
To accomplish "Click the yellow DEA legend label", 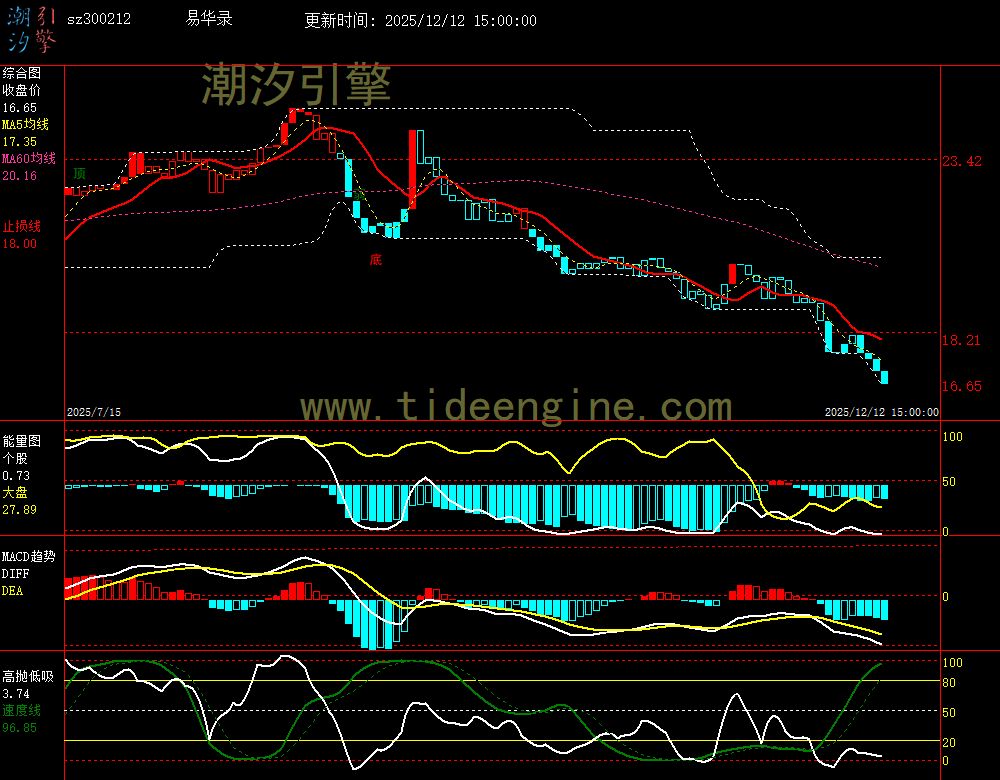I will click(12, 591).
